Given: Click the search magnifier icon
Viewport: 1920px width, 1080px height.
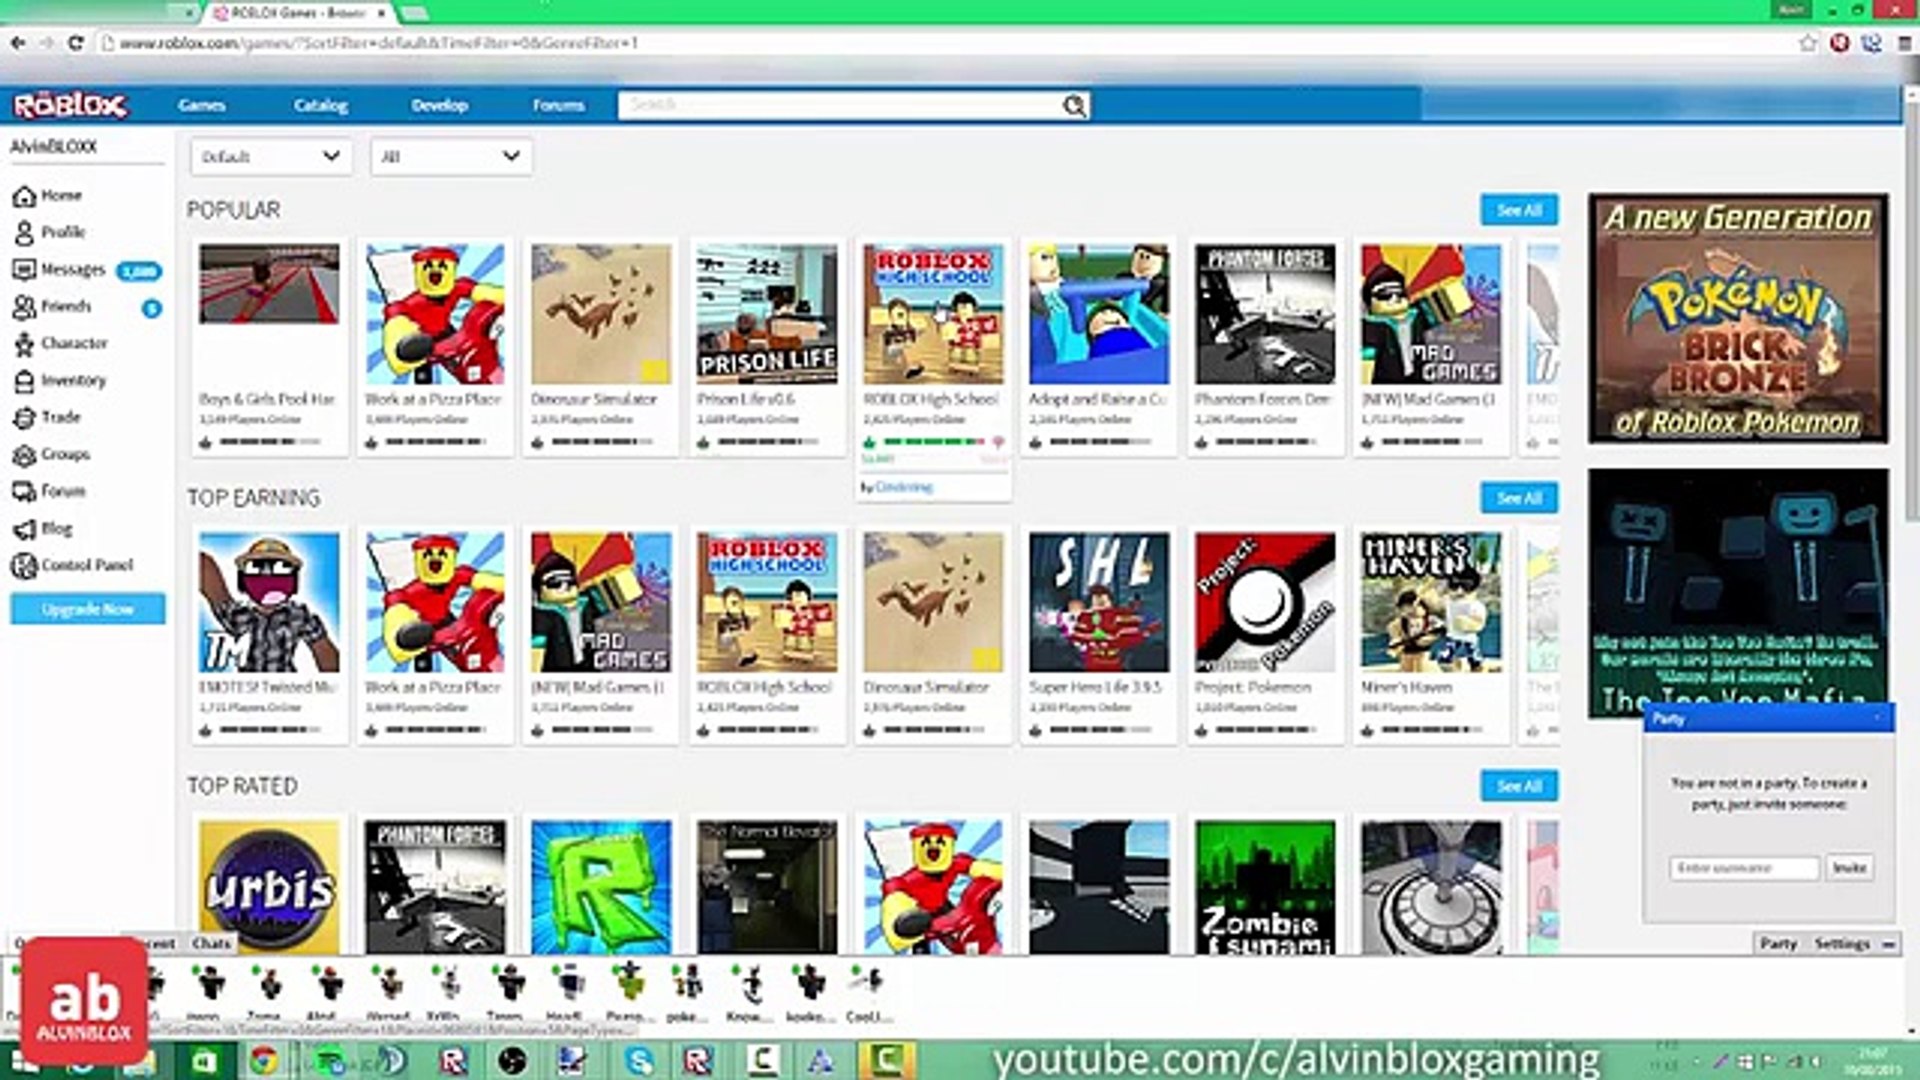Looking at the screenshot, I should pos(1073,106).
